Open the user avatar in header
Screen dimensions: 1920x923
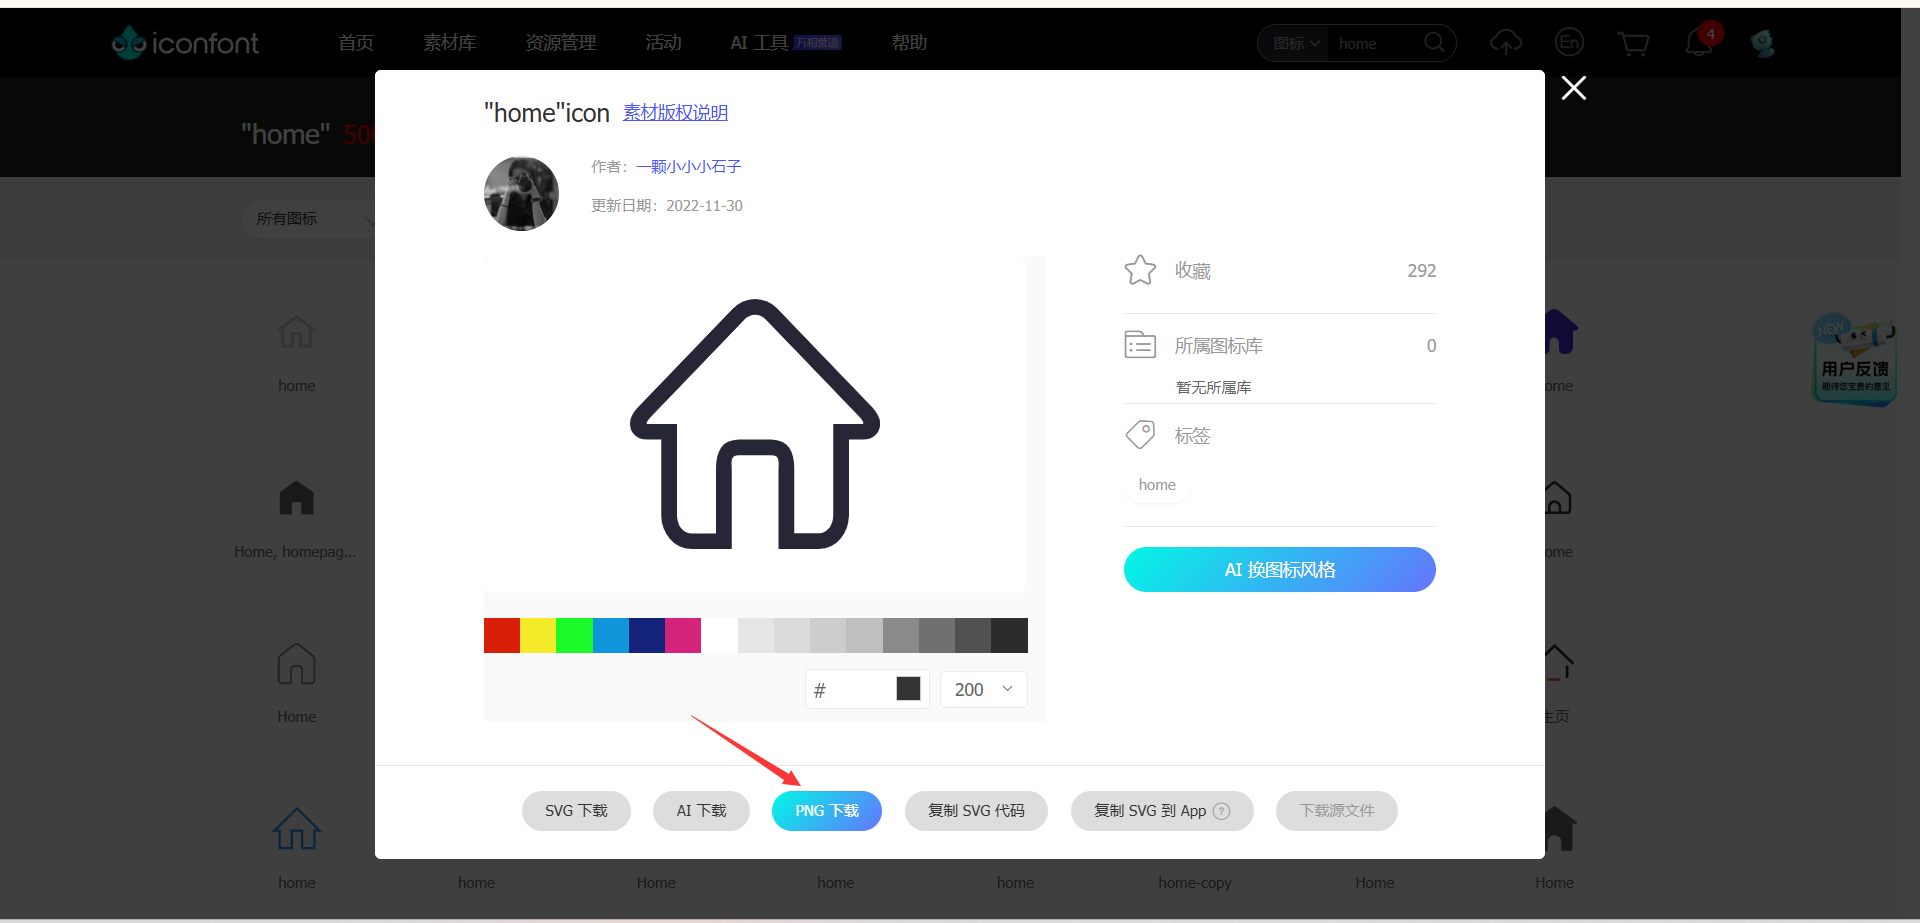[x=1762, y=42]
